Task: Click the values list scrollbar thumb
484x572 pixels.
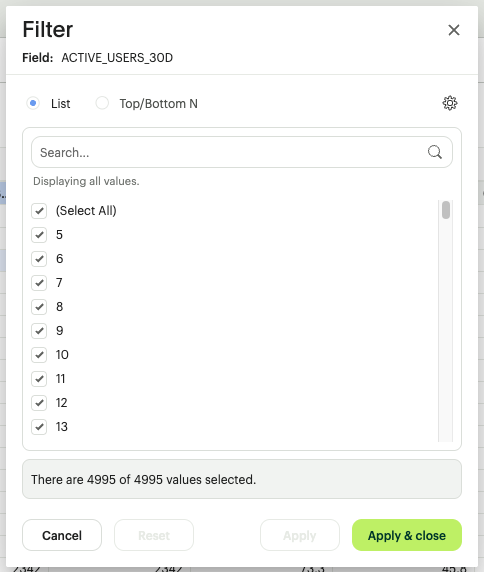Action: (446, 210)
